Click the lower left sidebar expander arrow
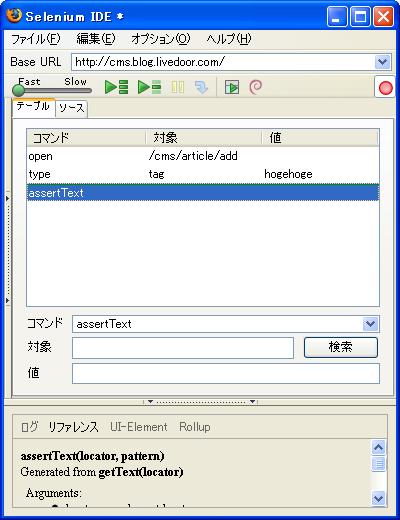This screenshot has height=520, width=400. pyautogui.click(x=7, y=301)
